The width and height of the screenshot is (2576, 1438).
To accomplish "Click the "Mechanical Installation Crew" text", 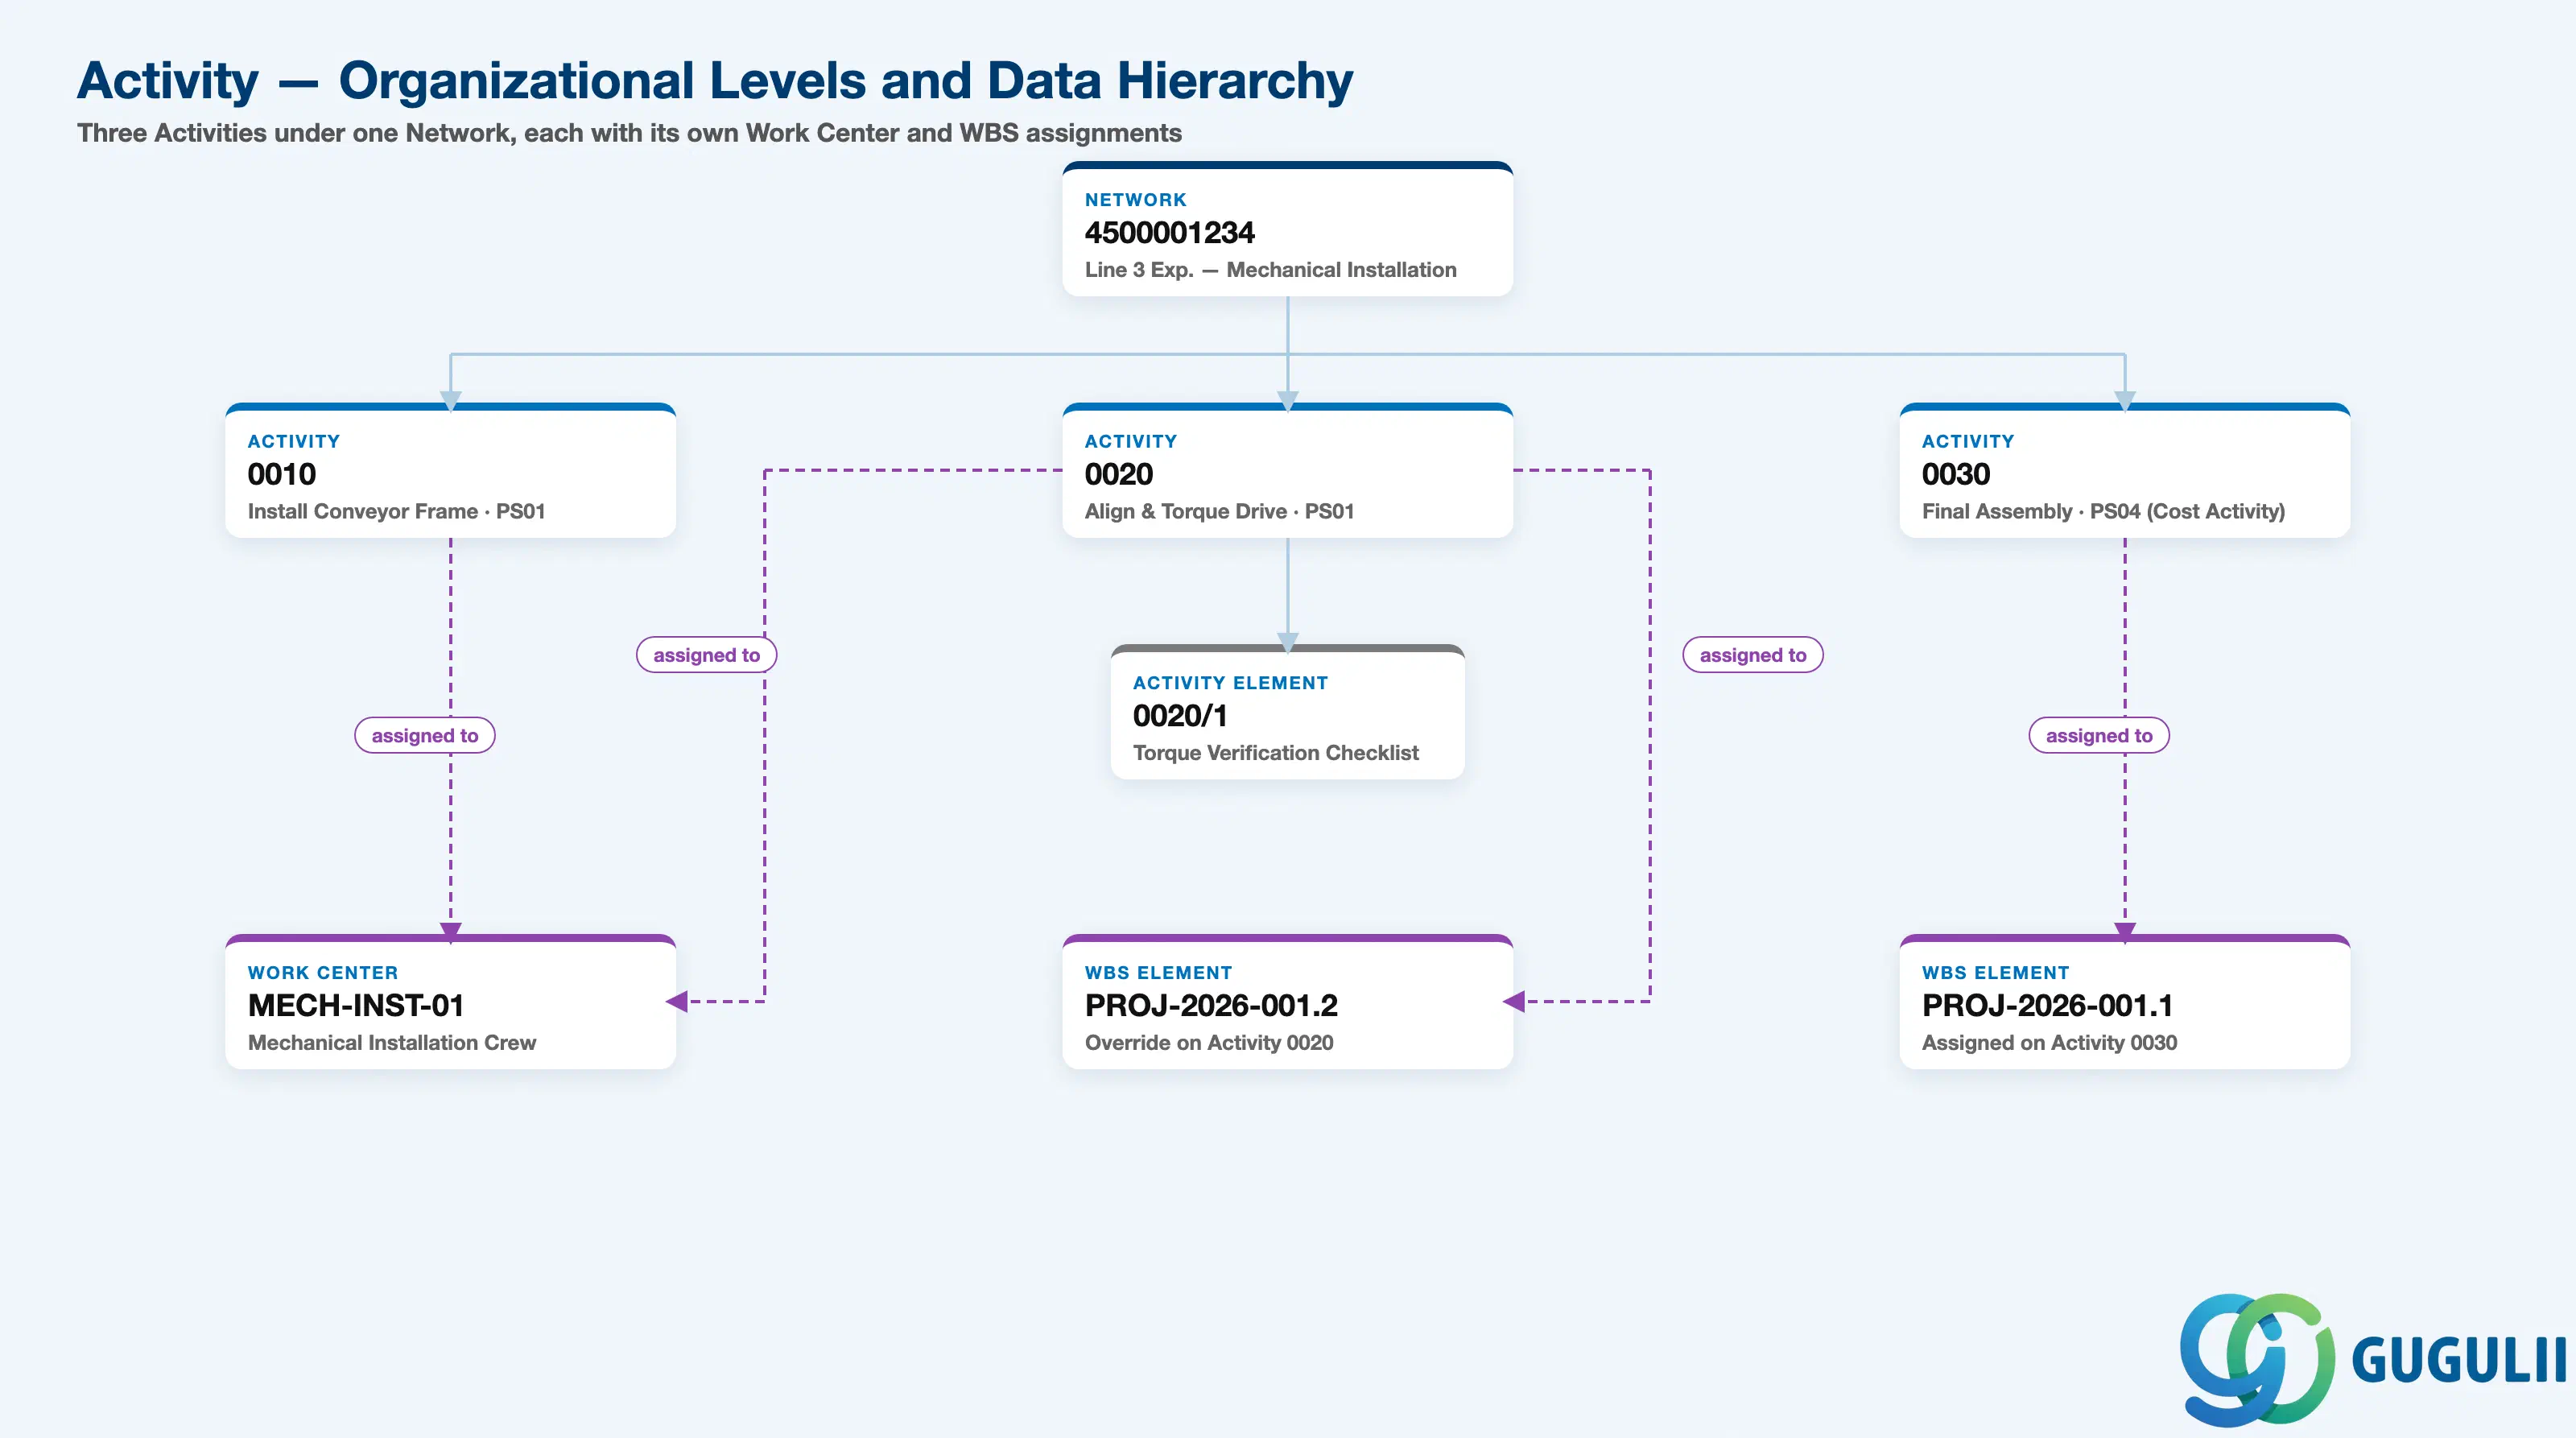I will (x=392, y=1043).
